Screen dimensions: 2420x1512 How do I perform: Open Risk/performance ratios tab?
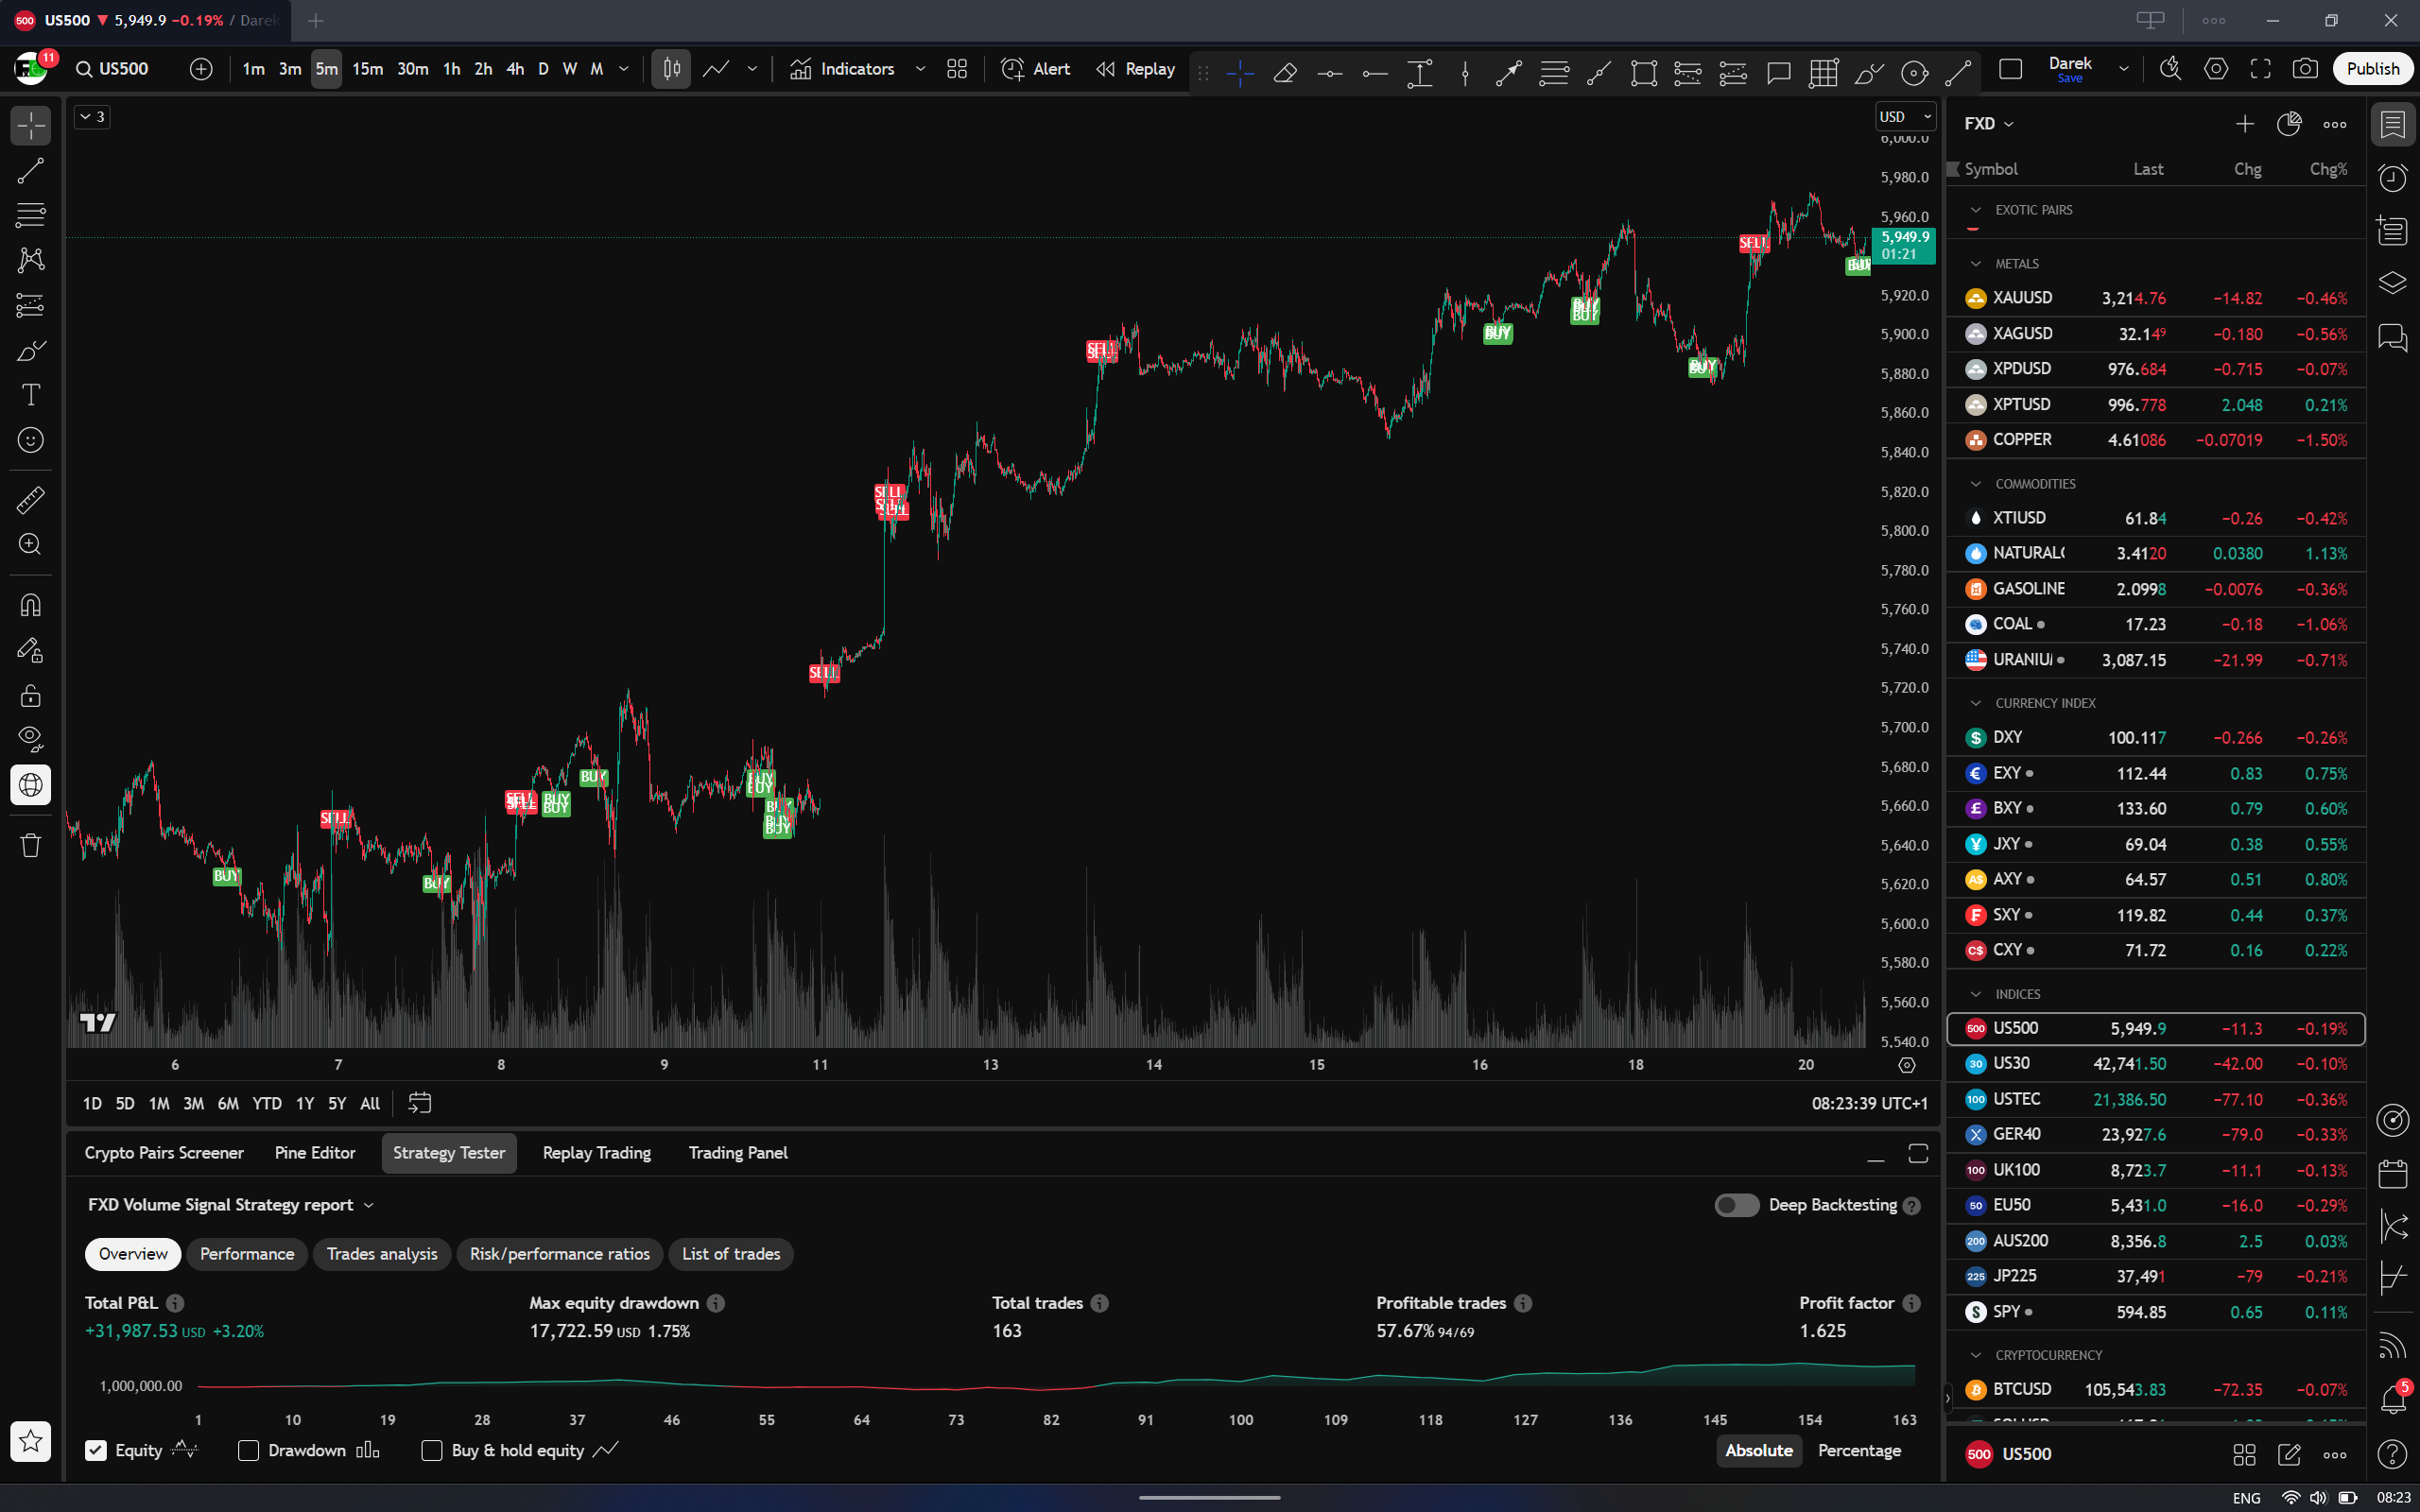point(559,1254)
